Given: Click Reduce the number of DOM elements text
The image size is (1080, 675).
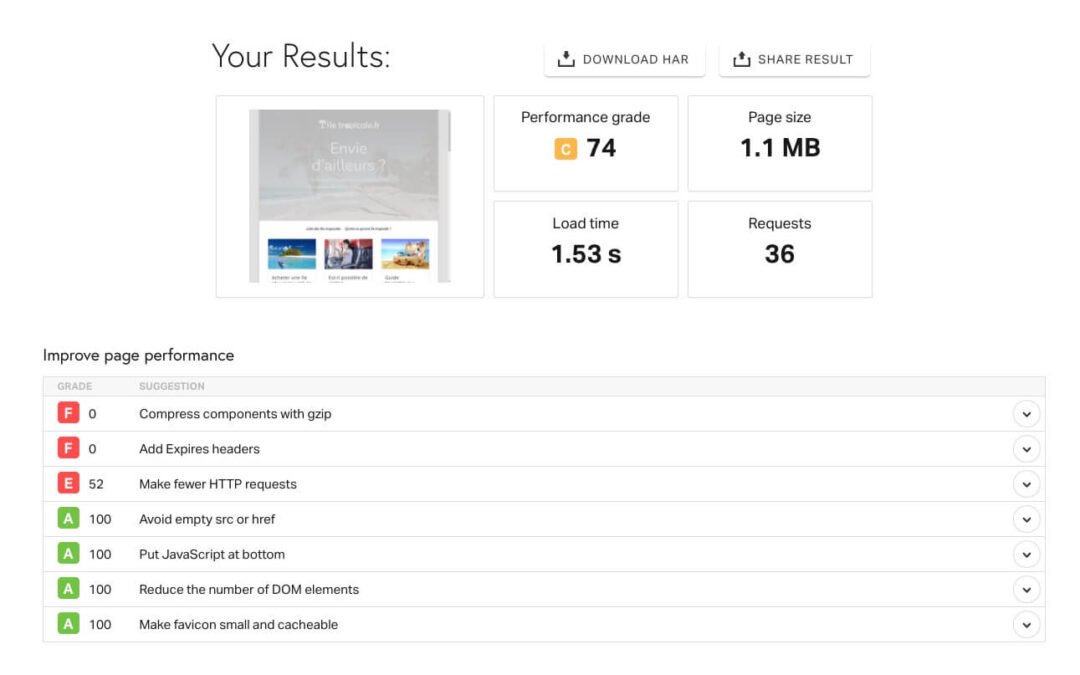Looking at the screenshot, I should click(249, 590).
